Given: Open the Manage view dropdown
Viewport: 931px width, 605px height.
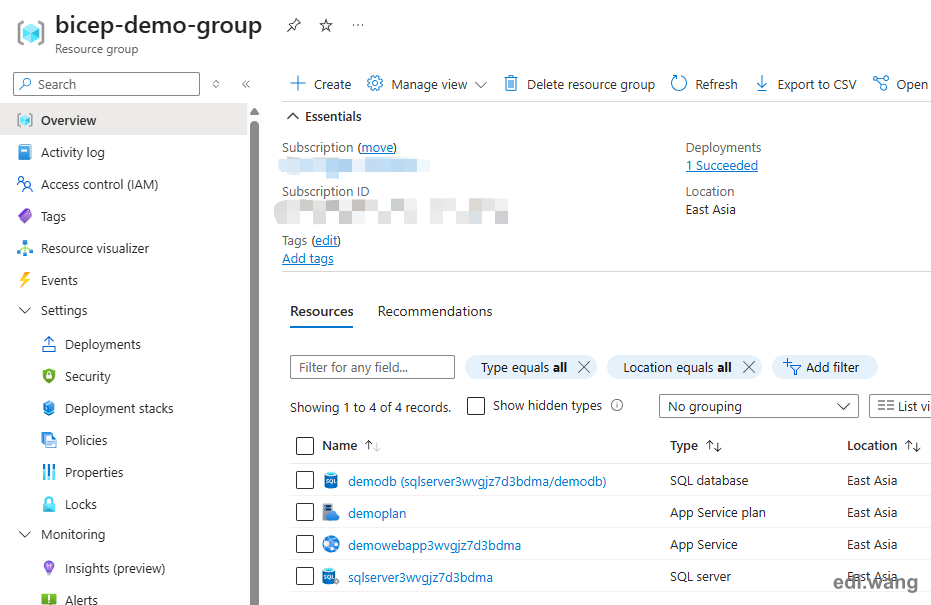Looking at the screenshot, I should [x=426, y=84].
